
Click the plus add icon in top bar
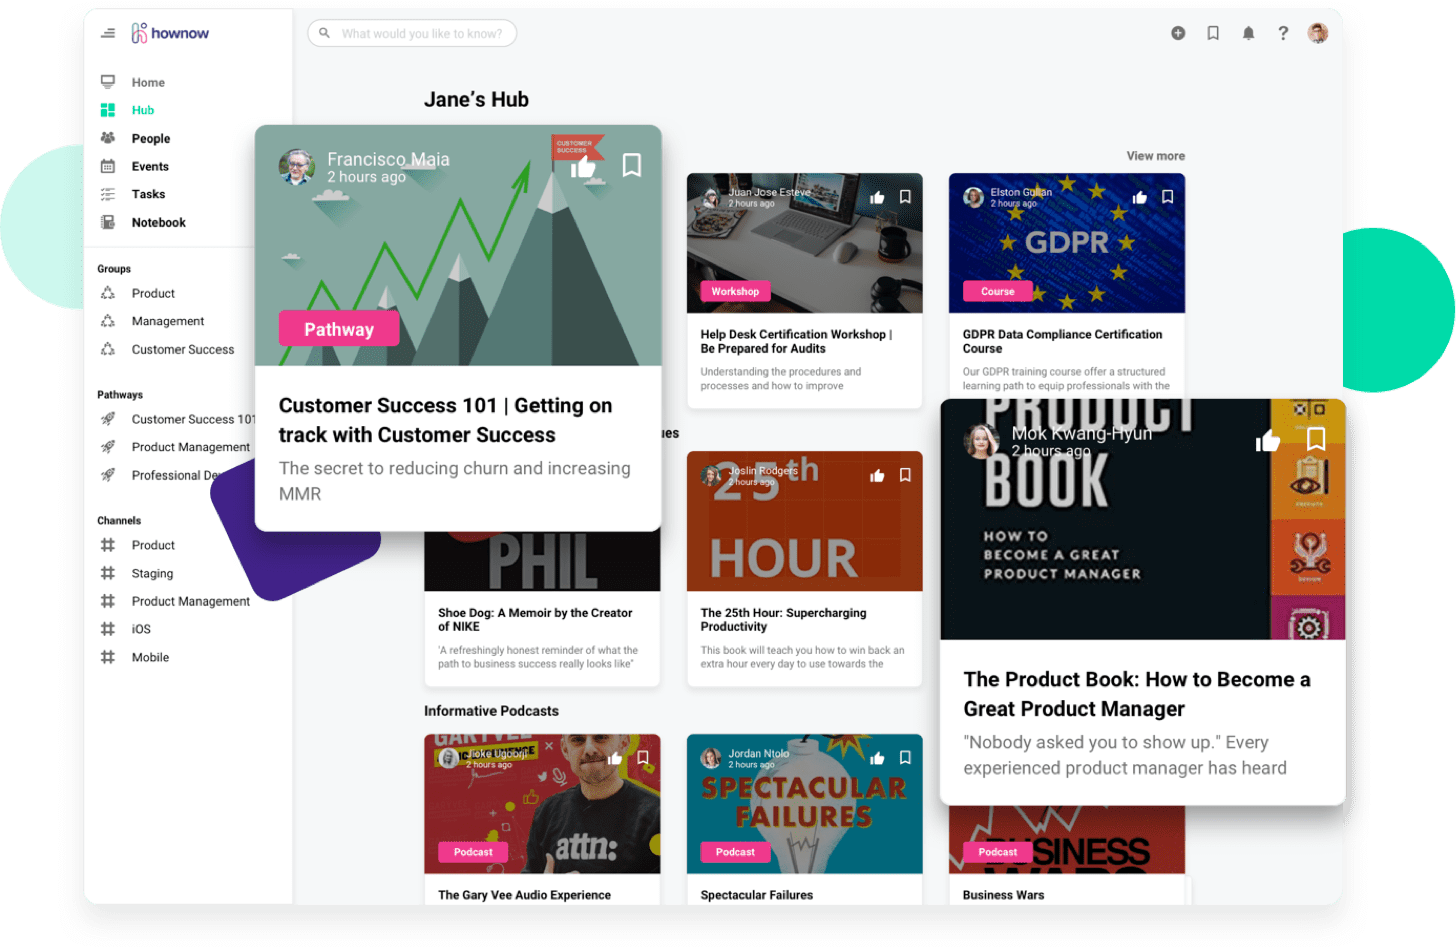pos(1178,33)
